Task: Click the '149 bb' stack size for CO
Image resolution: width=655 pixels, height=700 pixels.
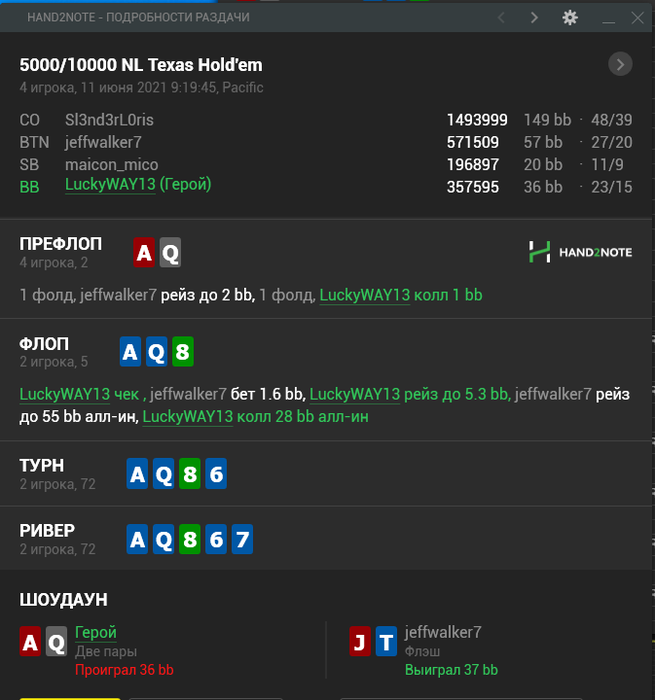Action: 547,120
